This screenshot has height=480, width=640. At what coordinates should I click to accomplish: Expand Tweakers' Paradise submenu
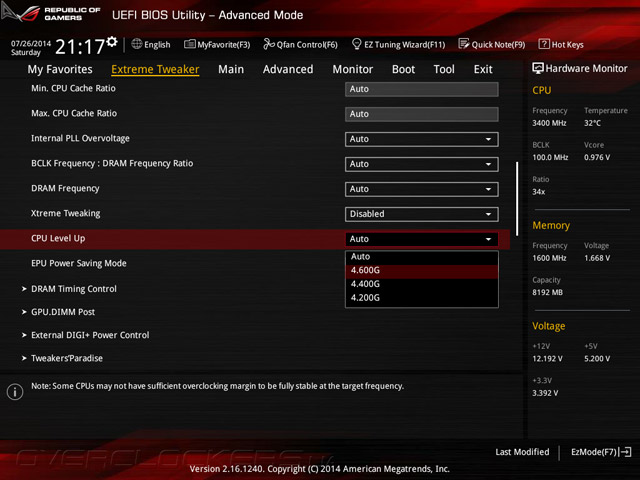click(x=62, y=358)
